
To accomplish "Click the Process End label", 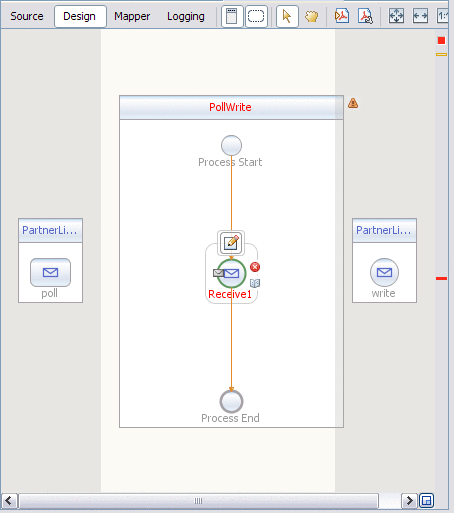I will coord(230,418).
